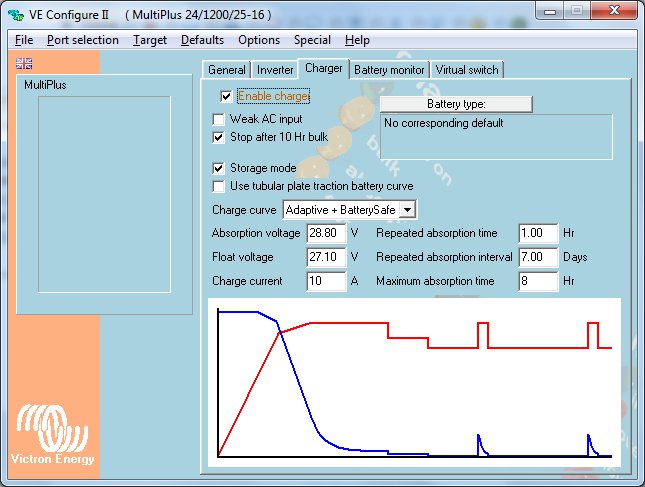Open the Port selection menu
Screen dimensions: 645x487
[83, 40]
